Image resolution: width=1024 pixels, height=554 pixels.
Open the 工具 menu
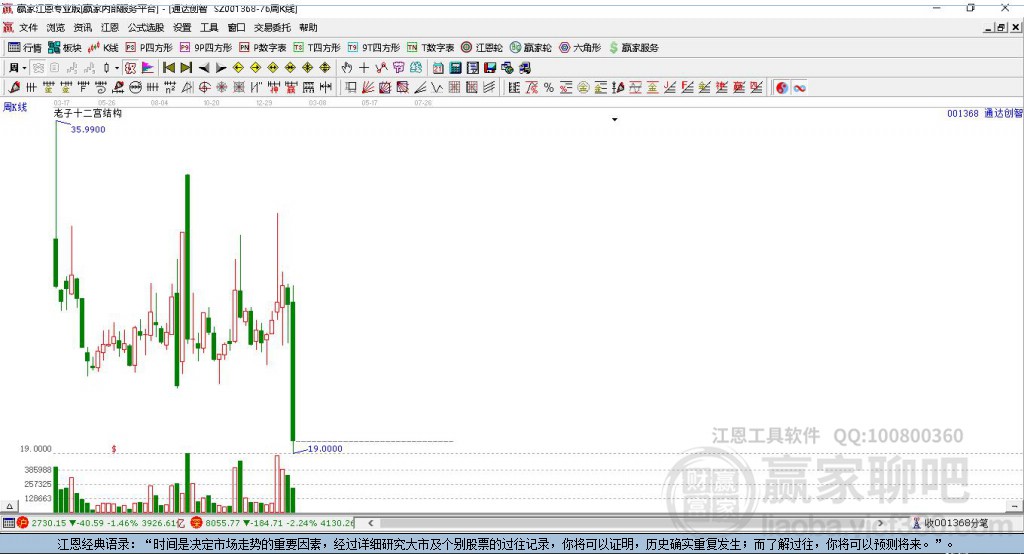click(209, 27)
